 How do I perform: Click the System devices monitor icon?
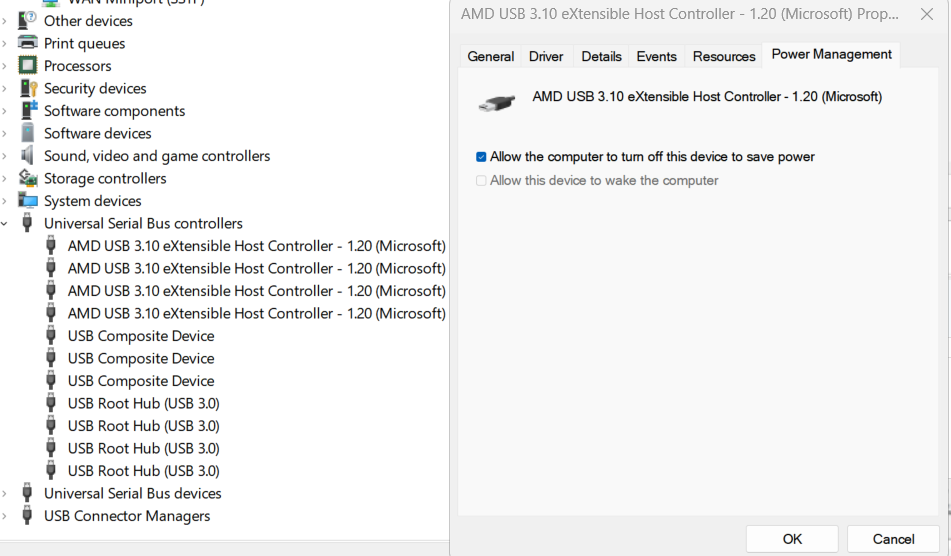coord(28,201)
